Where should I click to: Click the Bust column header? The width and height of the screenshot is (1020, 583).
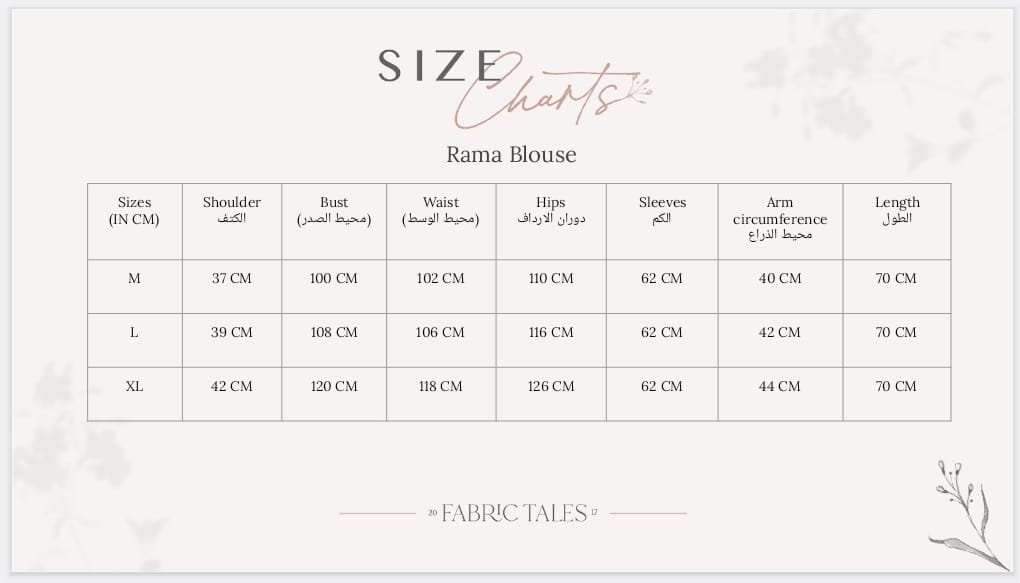point(334,211)
